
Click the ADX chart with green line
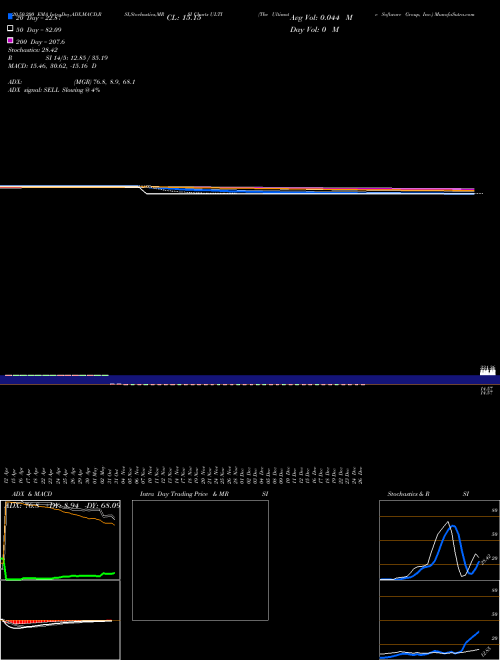tap(60, 540)
